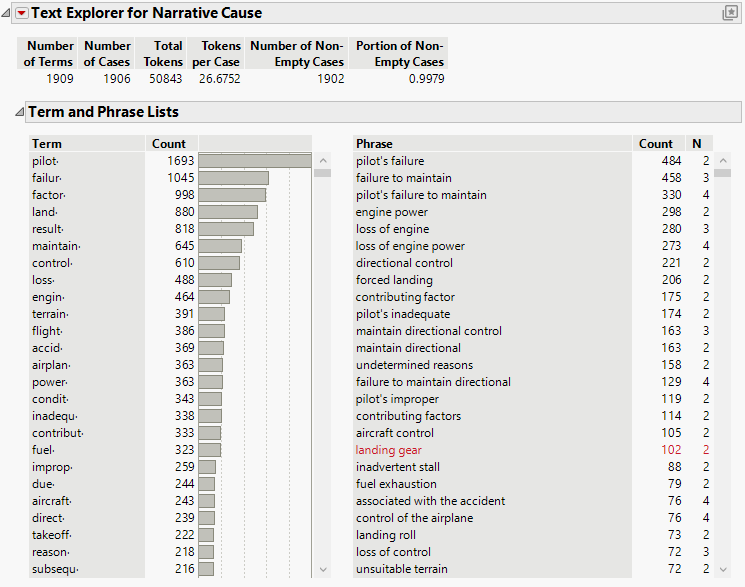This screenshot has height=587, width=745.
Task: Select the highlighted "landing gear" phrase
Action: (x=389, y=450)
